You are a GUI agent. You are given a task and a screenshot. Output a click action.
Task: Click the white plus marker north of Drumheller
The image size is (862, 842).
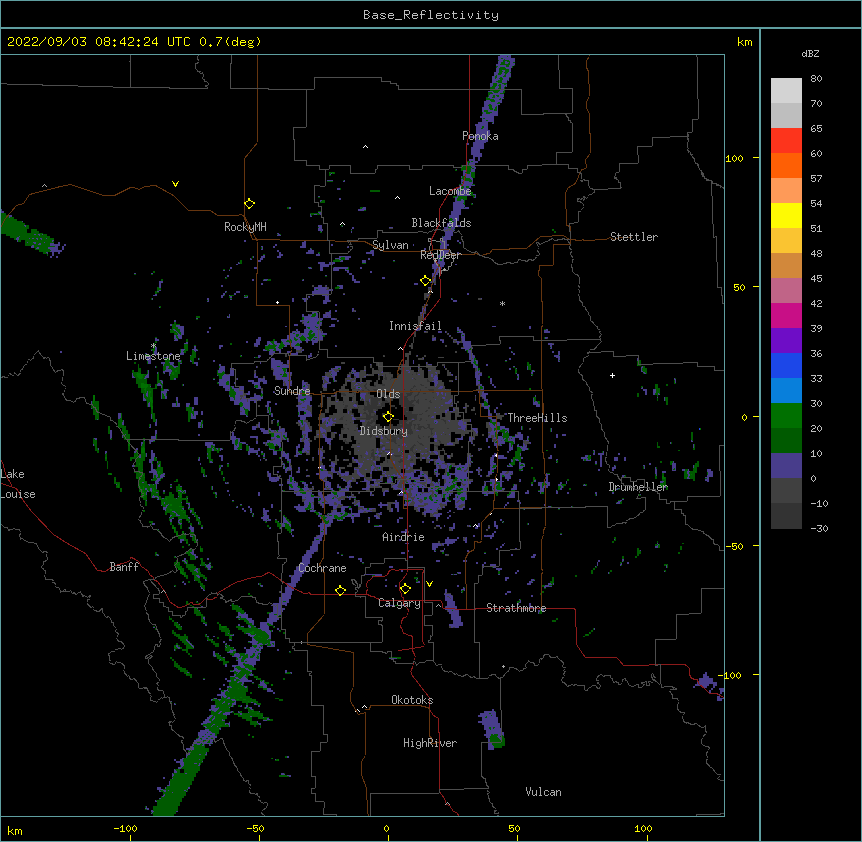(612, 375)
